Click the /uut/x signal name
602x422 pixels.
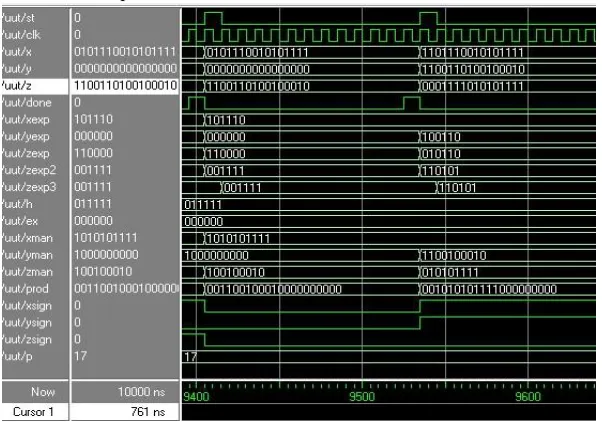point(17,52)
